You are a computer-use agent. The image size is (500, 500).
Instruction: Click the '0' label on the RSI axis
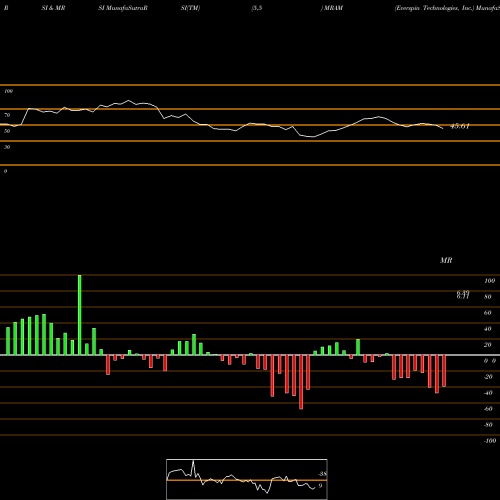(5, 171)
